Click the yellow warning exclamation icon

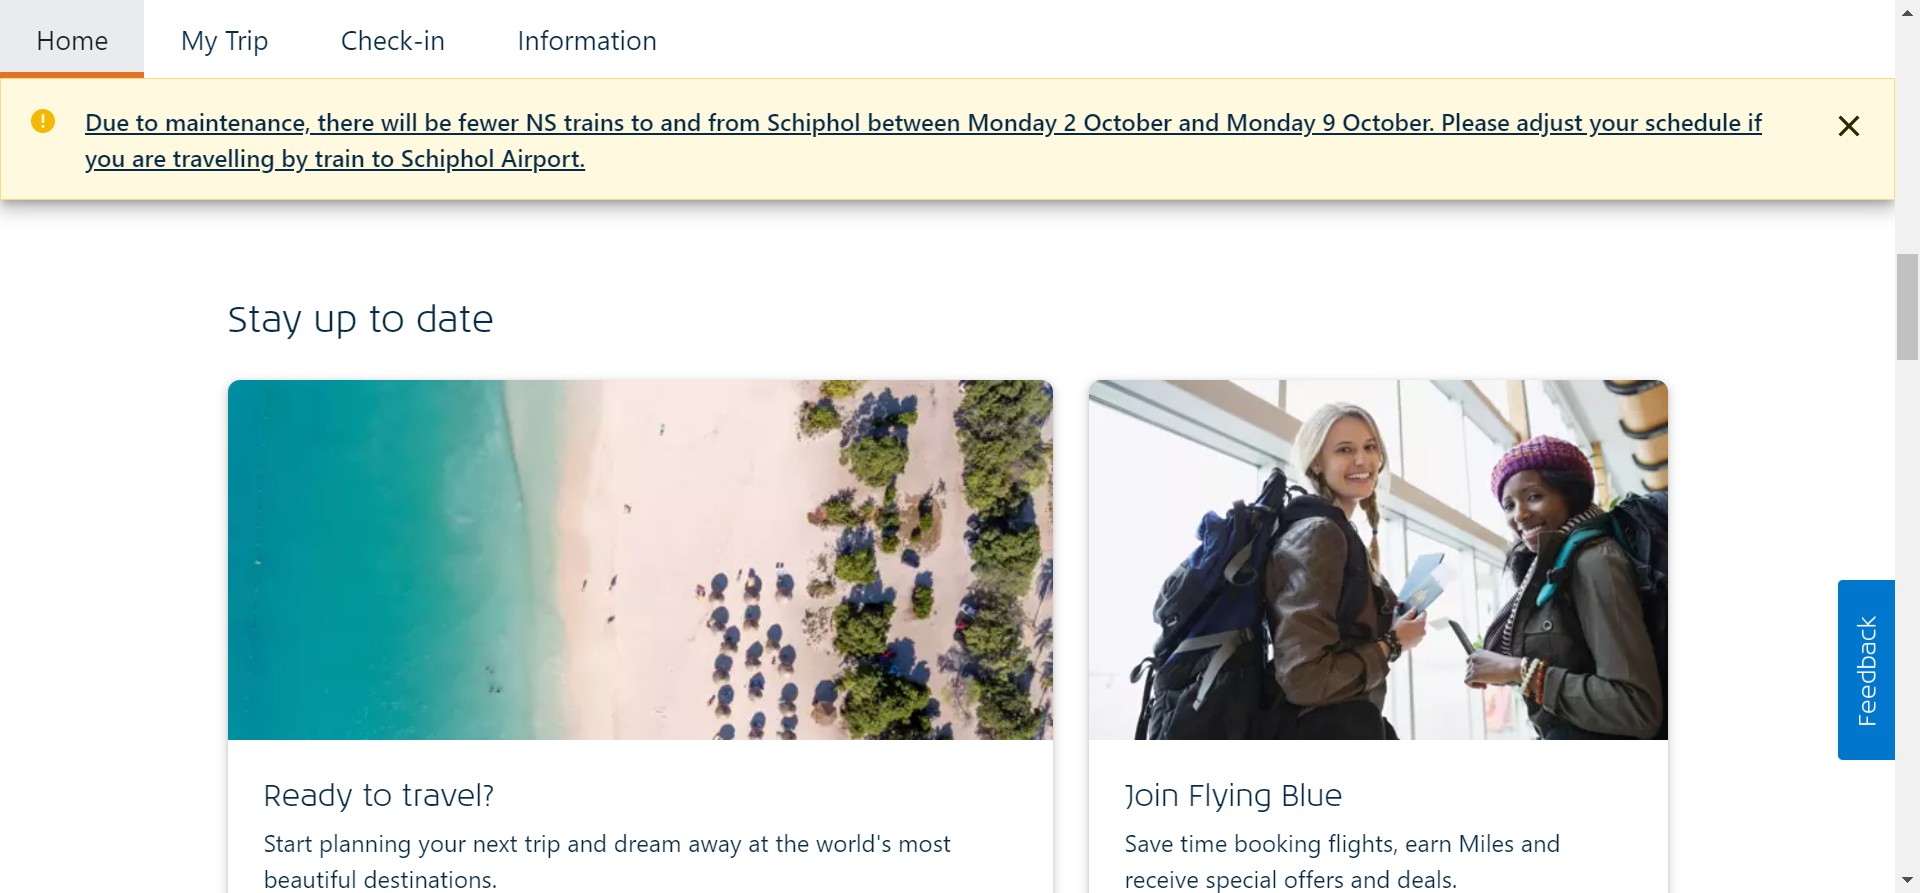43,121
